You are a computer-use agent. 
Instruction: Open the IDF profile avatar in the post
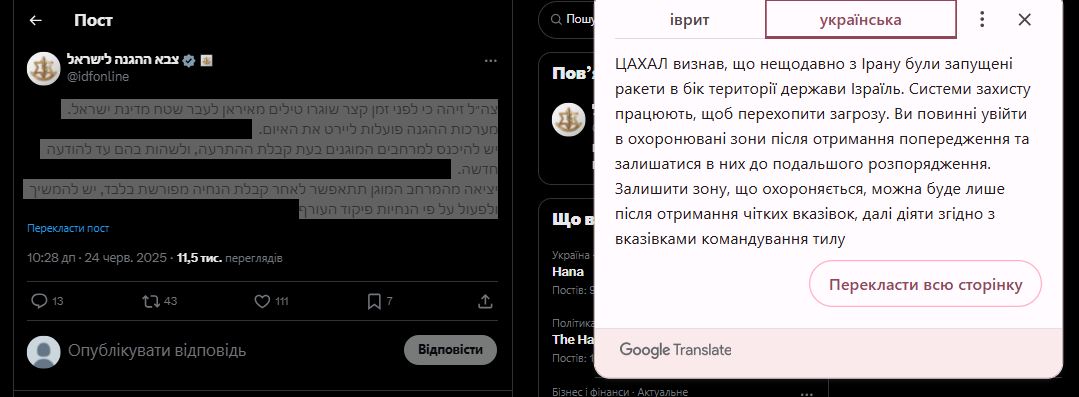43,68
